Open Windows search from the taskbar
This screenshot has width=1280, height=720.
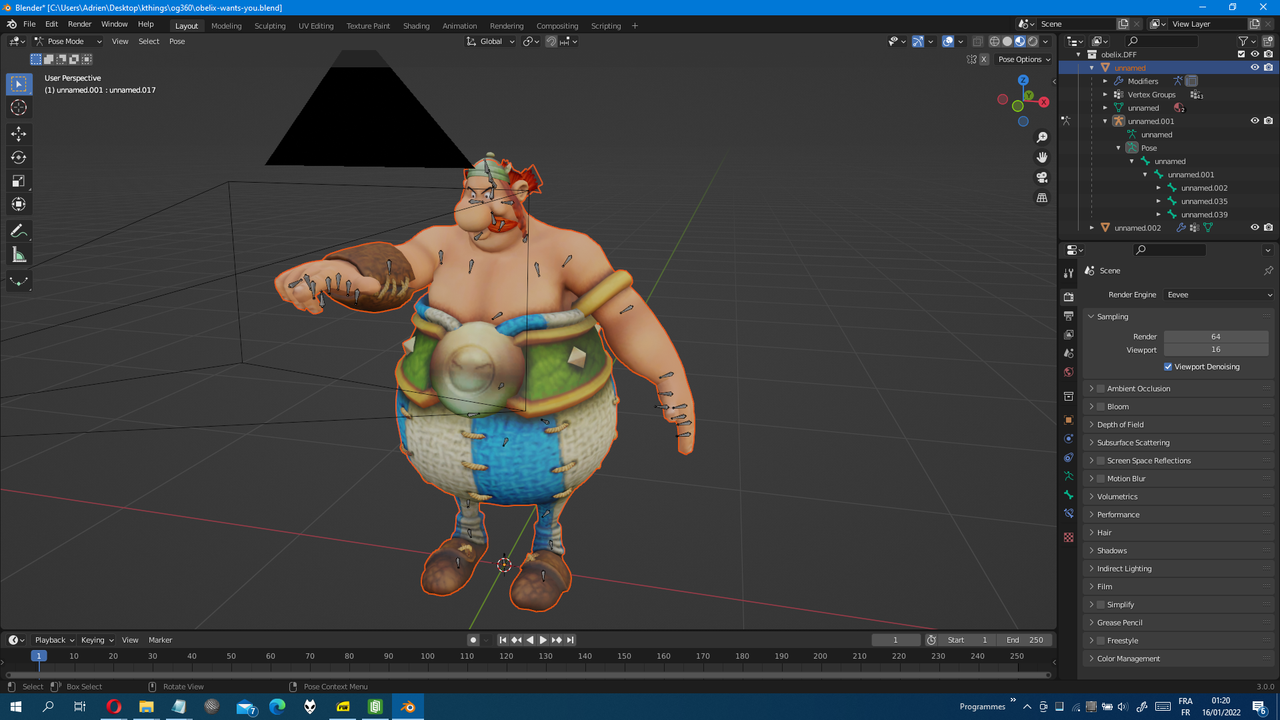click(x=48, y=707)
